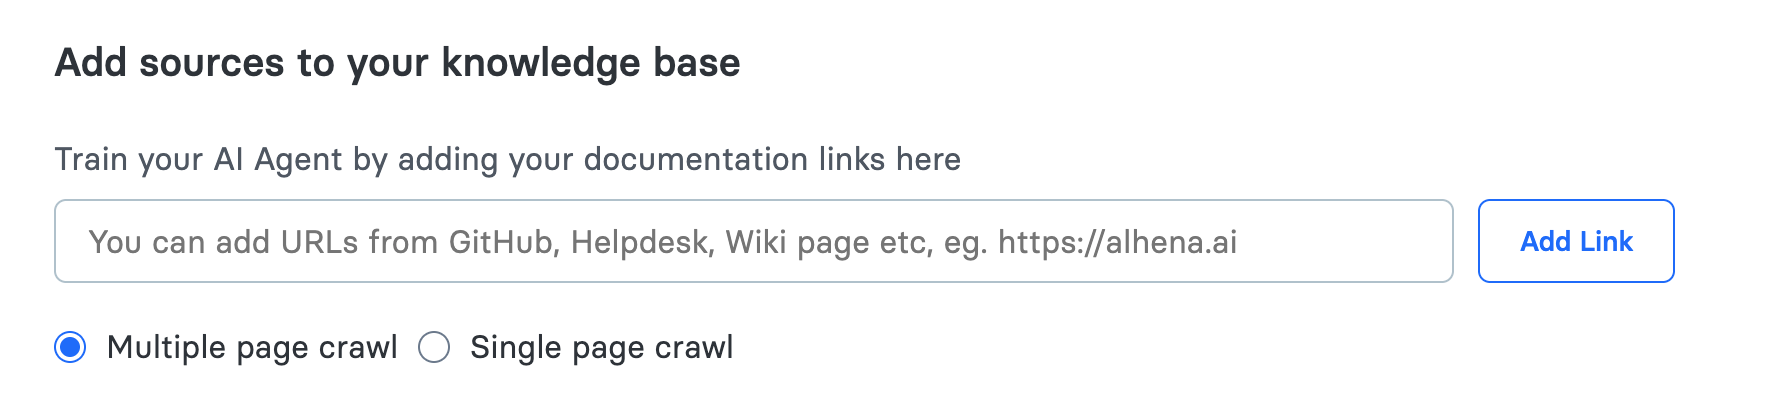Select the Single page crawl radio button
Screen dimensions: 1792x404
click(x=434, y=348)
